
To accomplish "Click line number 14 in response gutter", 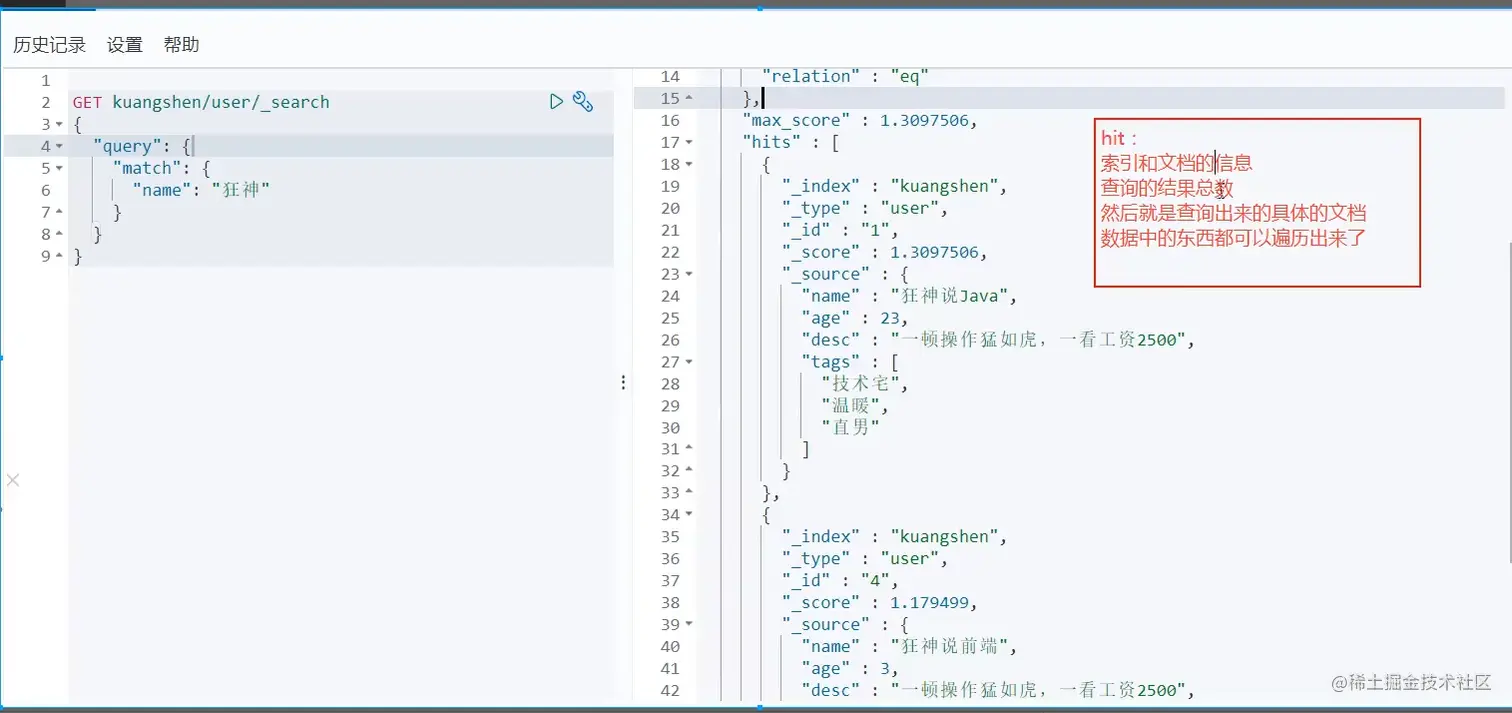I will [x=670, y=76].
